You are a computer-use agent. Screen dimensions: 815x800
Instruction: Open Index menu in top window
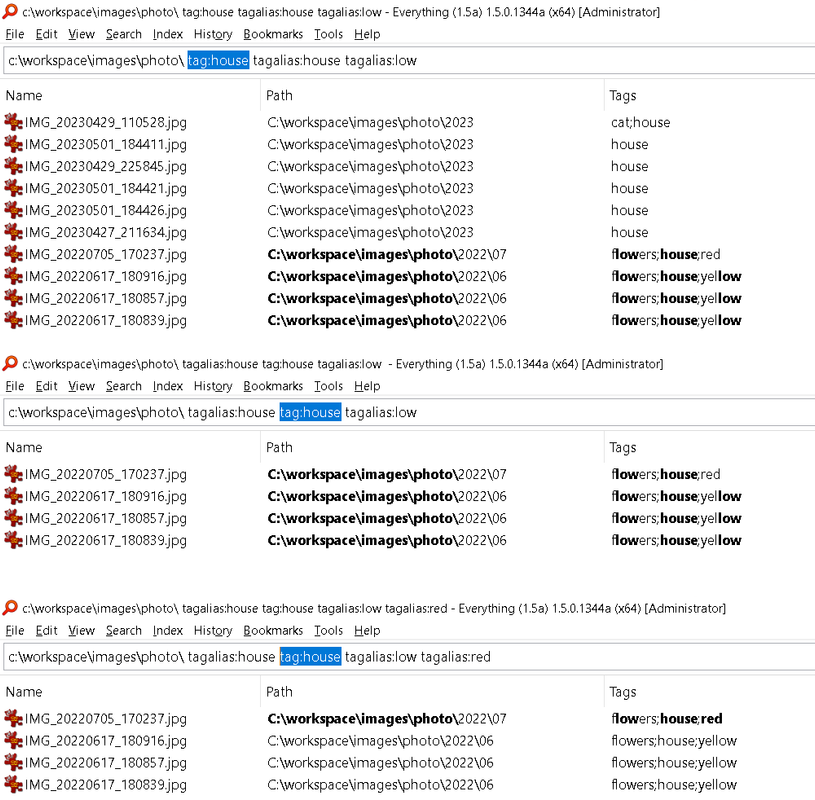(x=167, y=34)
